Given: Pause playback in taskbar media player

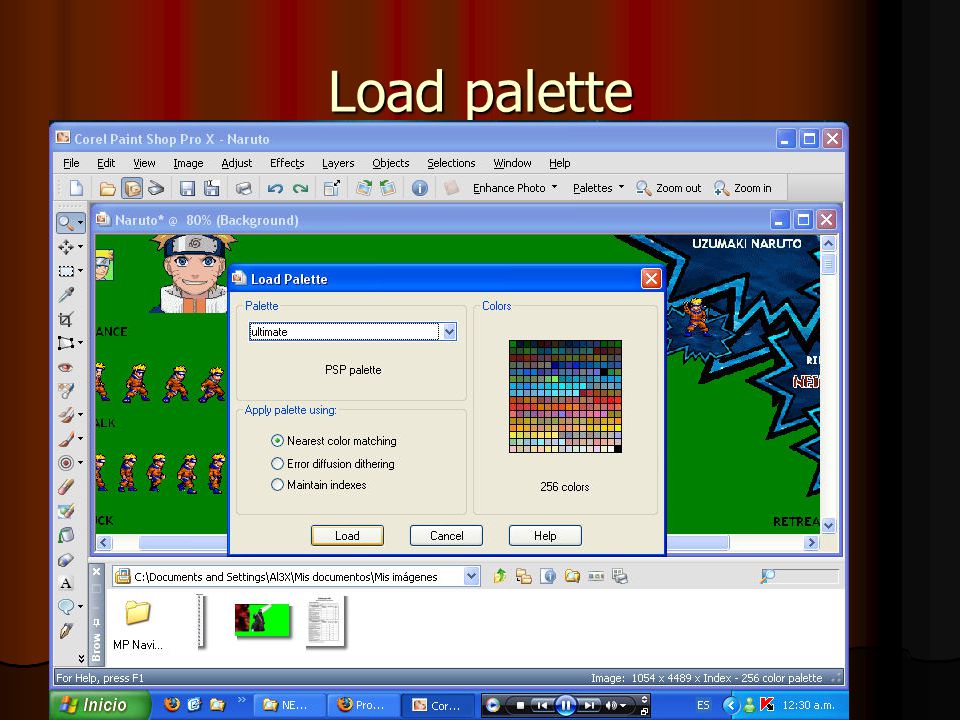Looking at the screenshot, I should (x=566, y=705).
